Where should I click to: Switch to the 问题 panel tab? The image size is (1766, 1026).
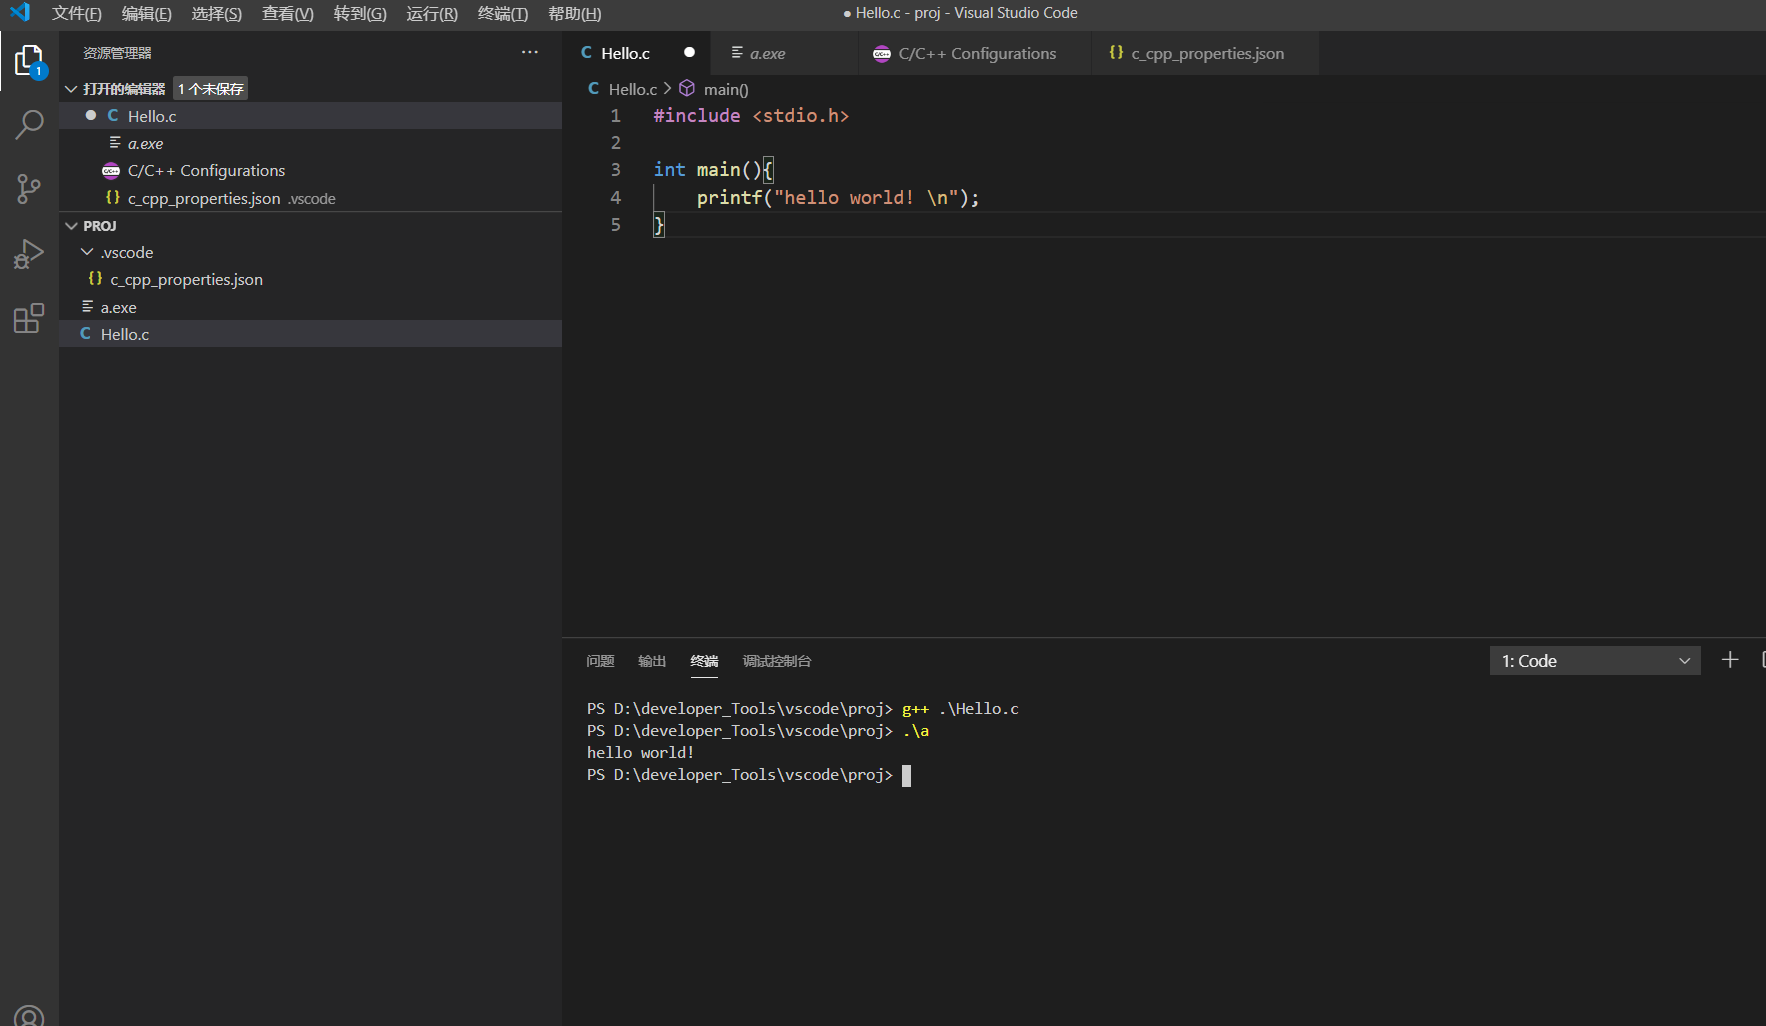(600, 661)
